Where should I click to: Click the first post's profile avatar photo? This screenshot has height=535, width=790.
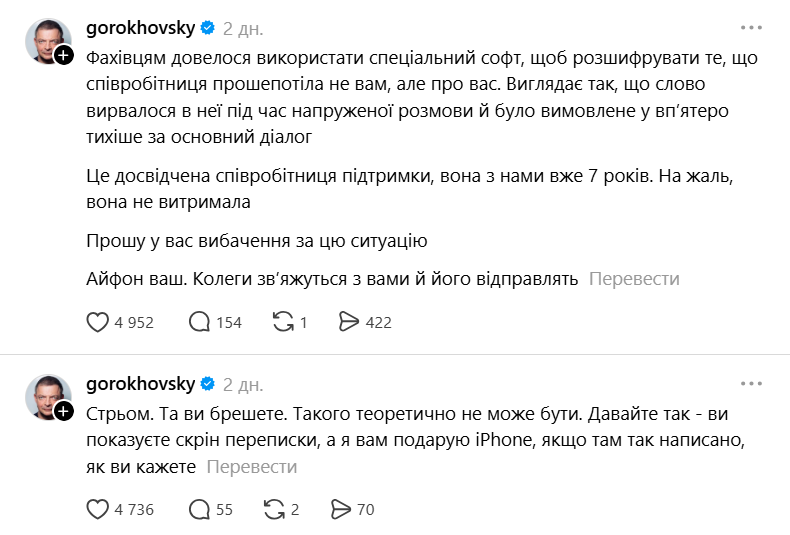pos(48,41)
